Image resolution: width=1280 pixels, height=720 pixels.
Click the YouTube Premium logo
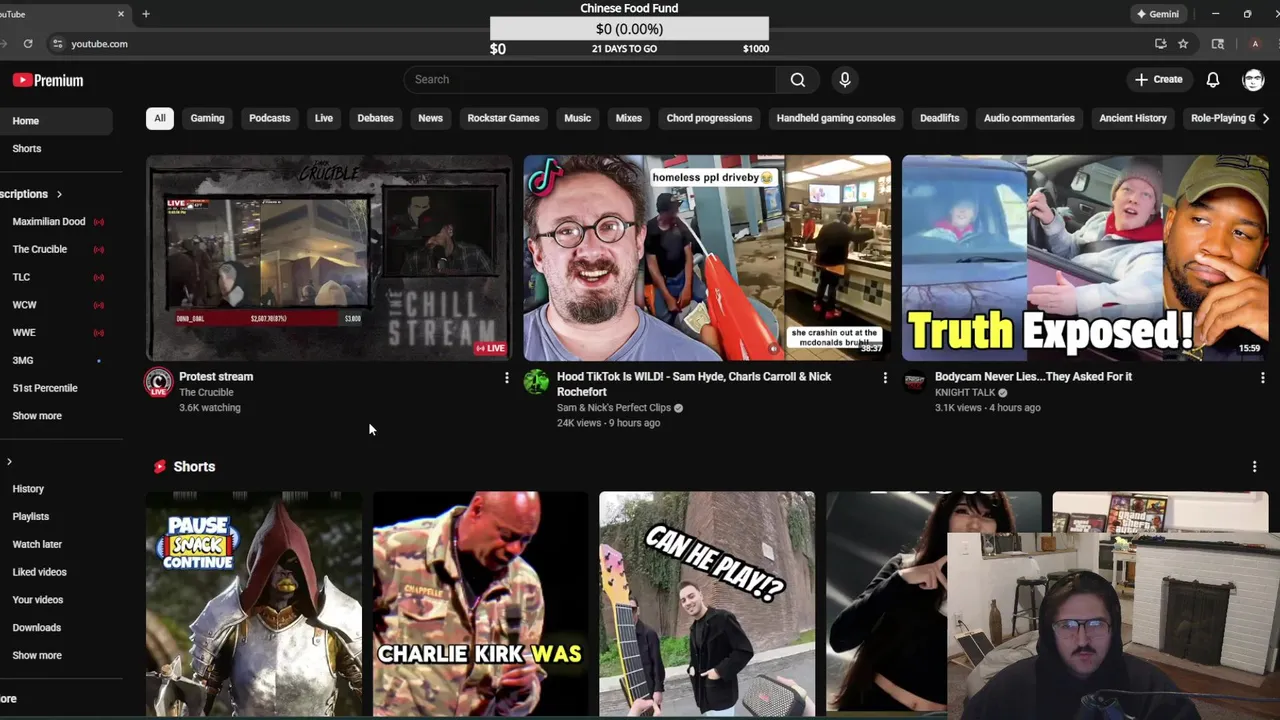pyautogui.click(x=47, y=80)
